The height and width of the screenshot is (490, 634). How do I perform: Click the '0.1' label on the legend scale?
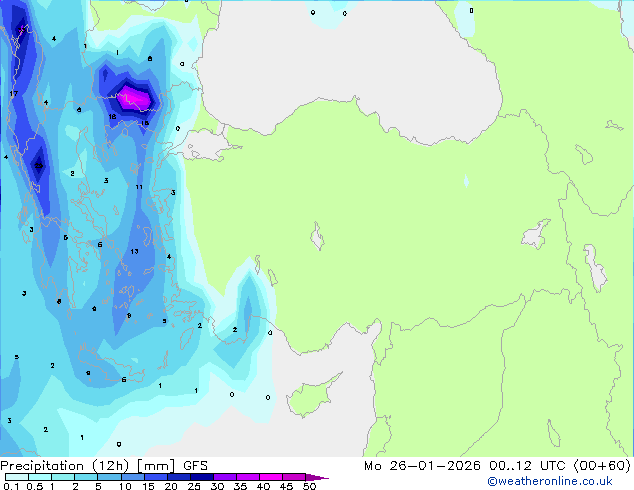pos(11,486)
